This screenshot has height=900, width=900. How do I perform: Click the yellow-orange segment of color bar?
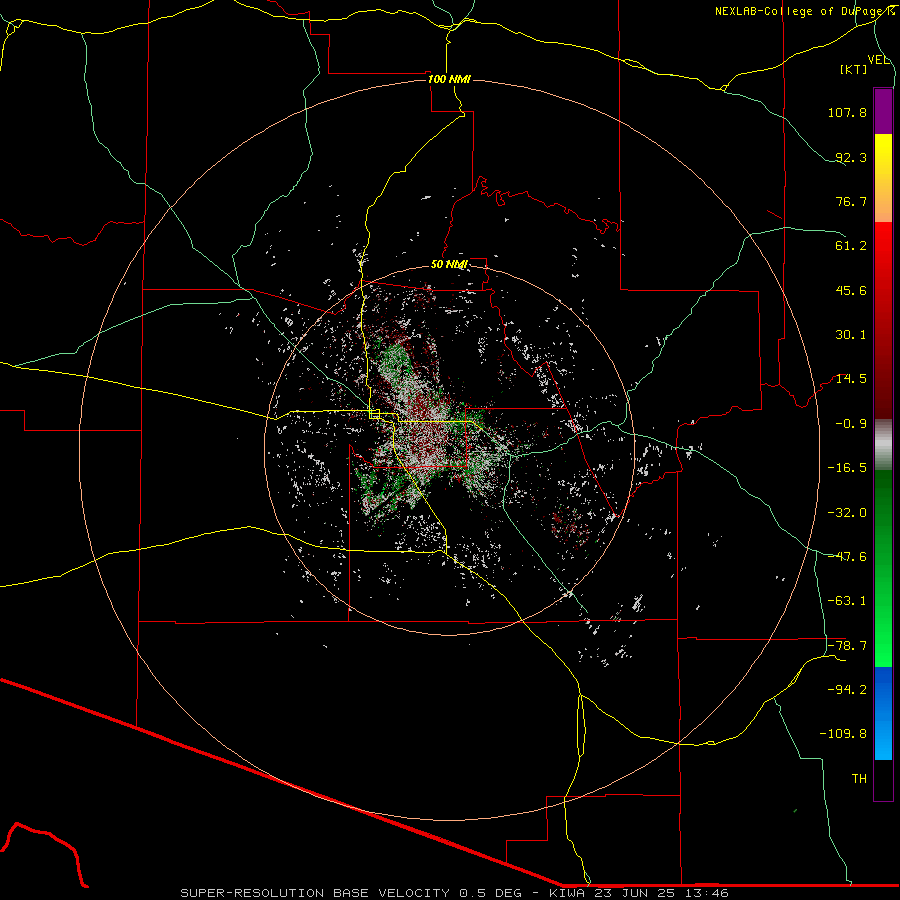coord(883,178)
